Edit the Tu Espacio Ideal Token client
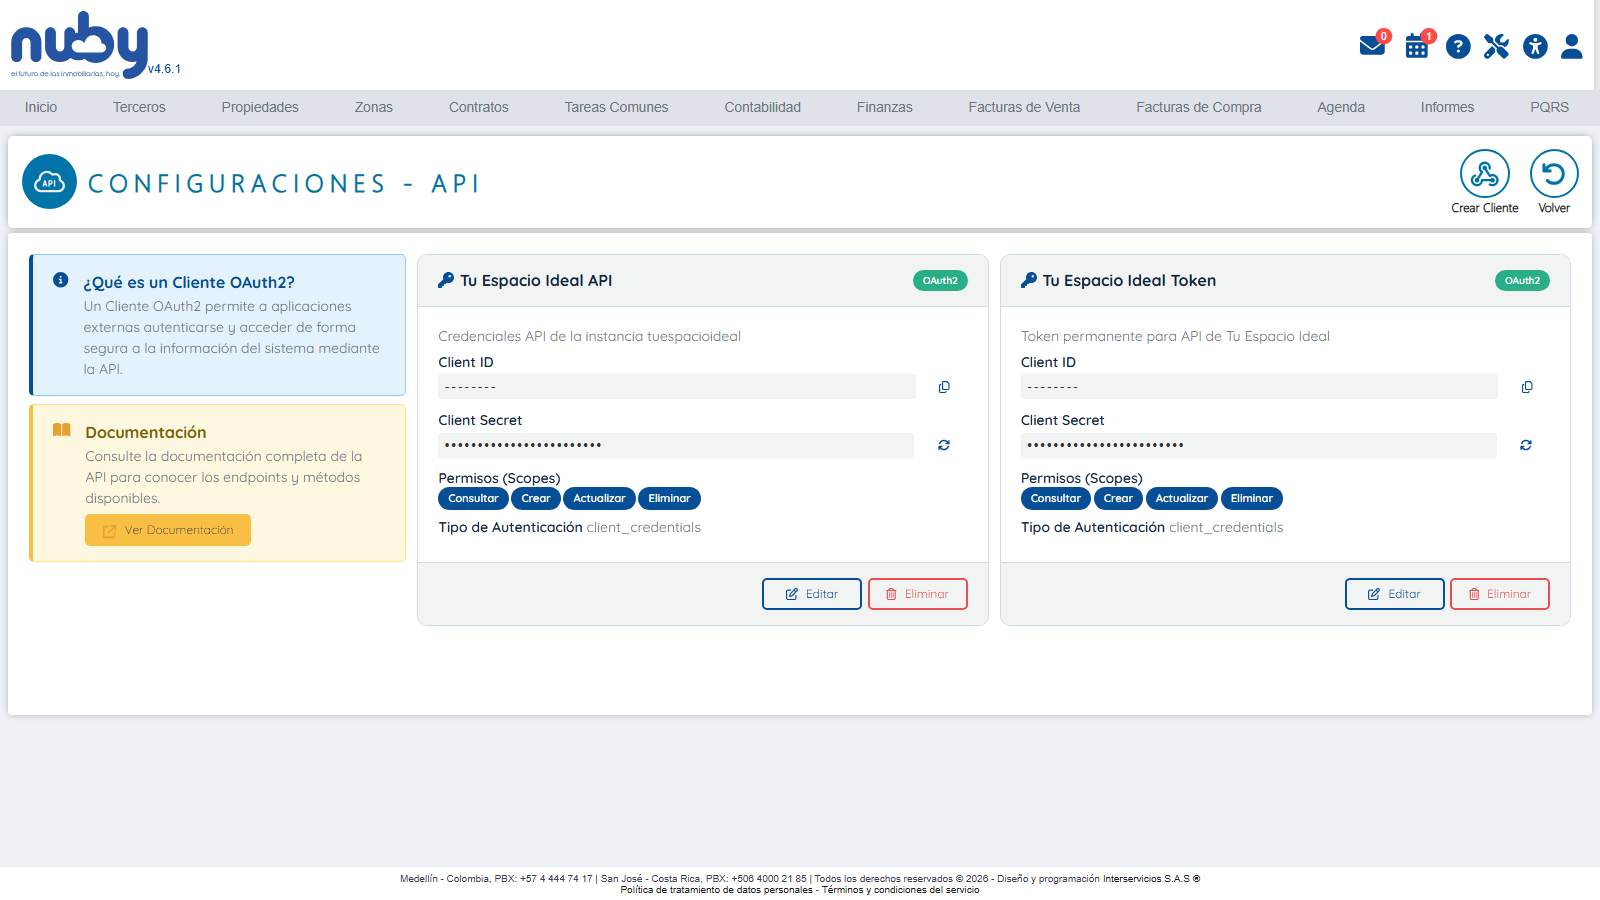Viewport: 1600px width, 900px height. click(1395, 594)
